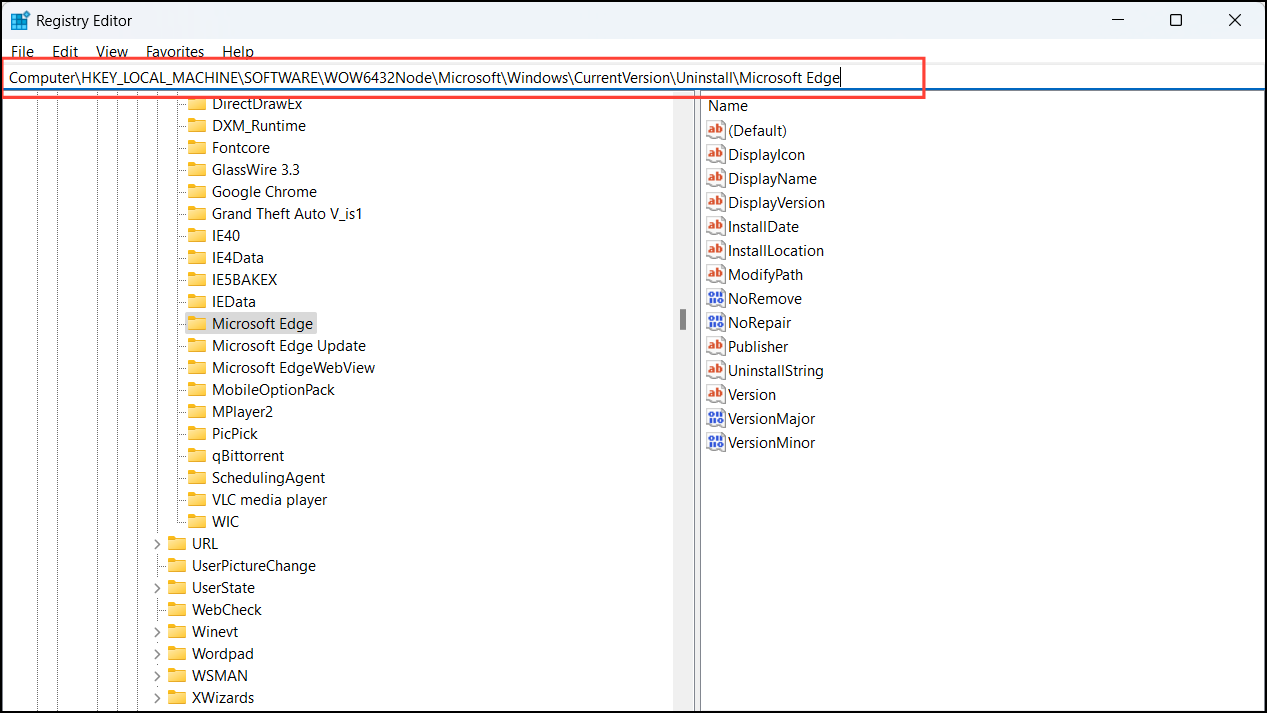Click the string value icon for InstallDate

tap(716, 226)
